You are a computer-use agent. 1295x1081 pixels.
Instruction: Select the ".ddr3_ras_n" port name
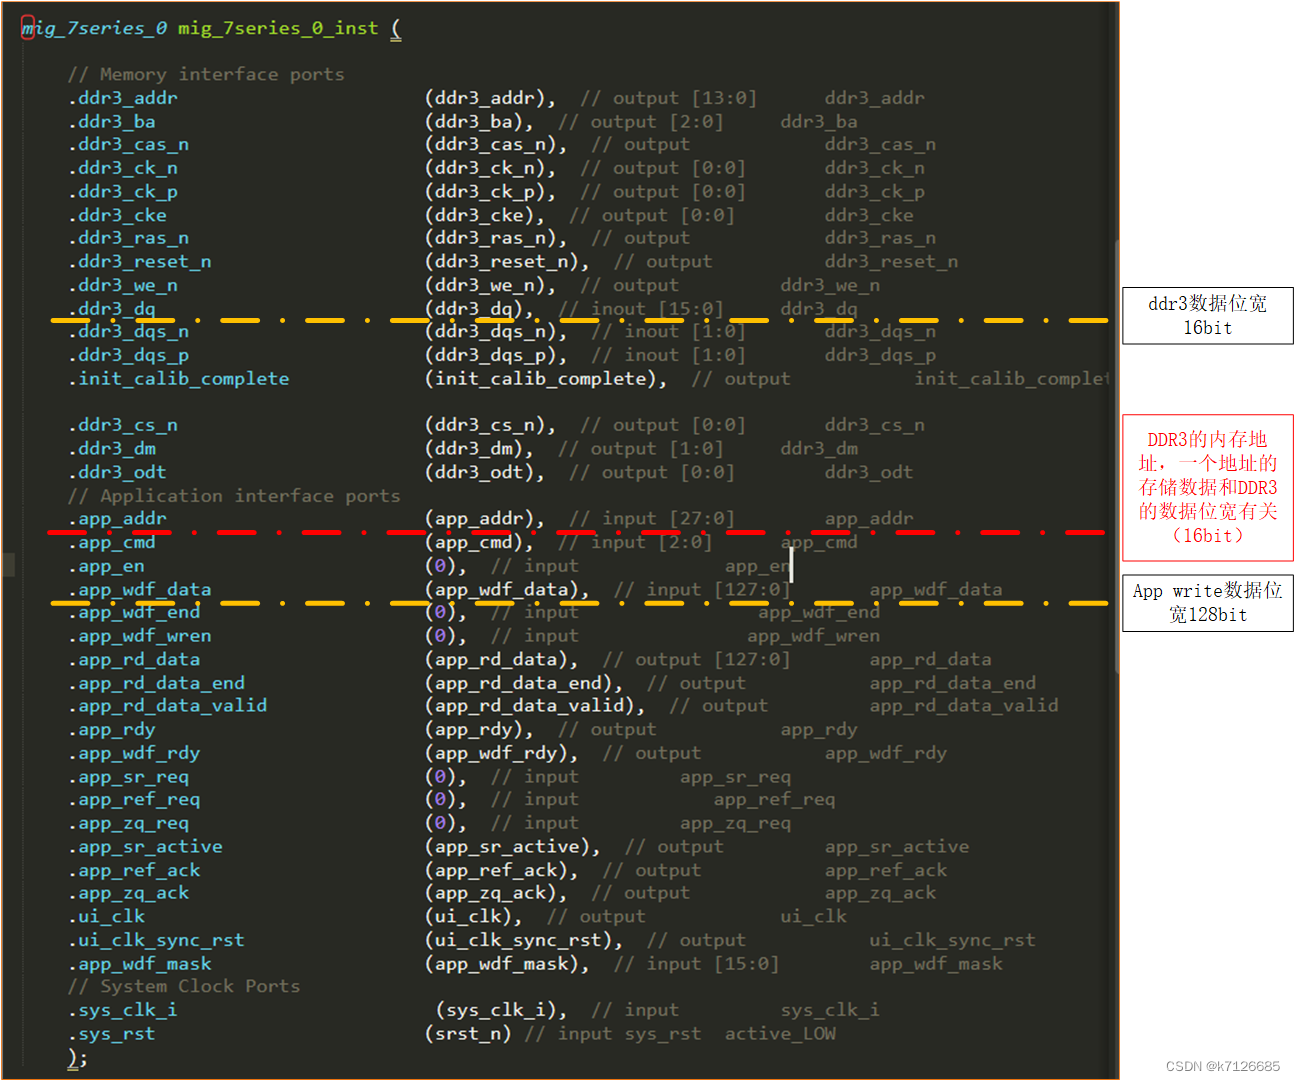128,238
